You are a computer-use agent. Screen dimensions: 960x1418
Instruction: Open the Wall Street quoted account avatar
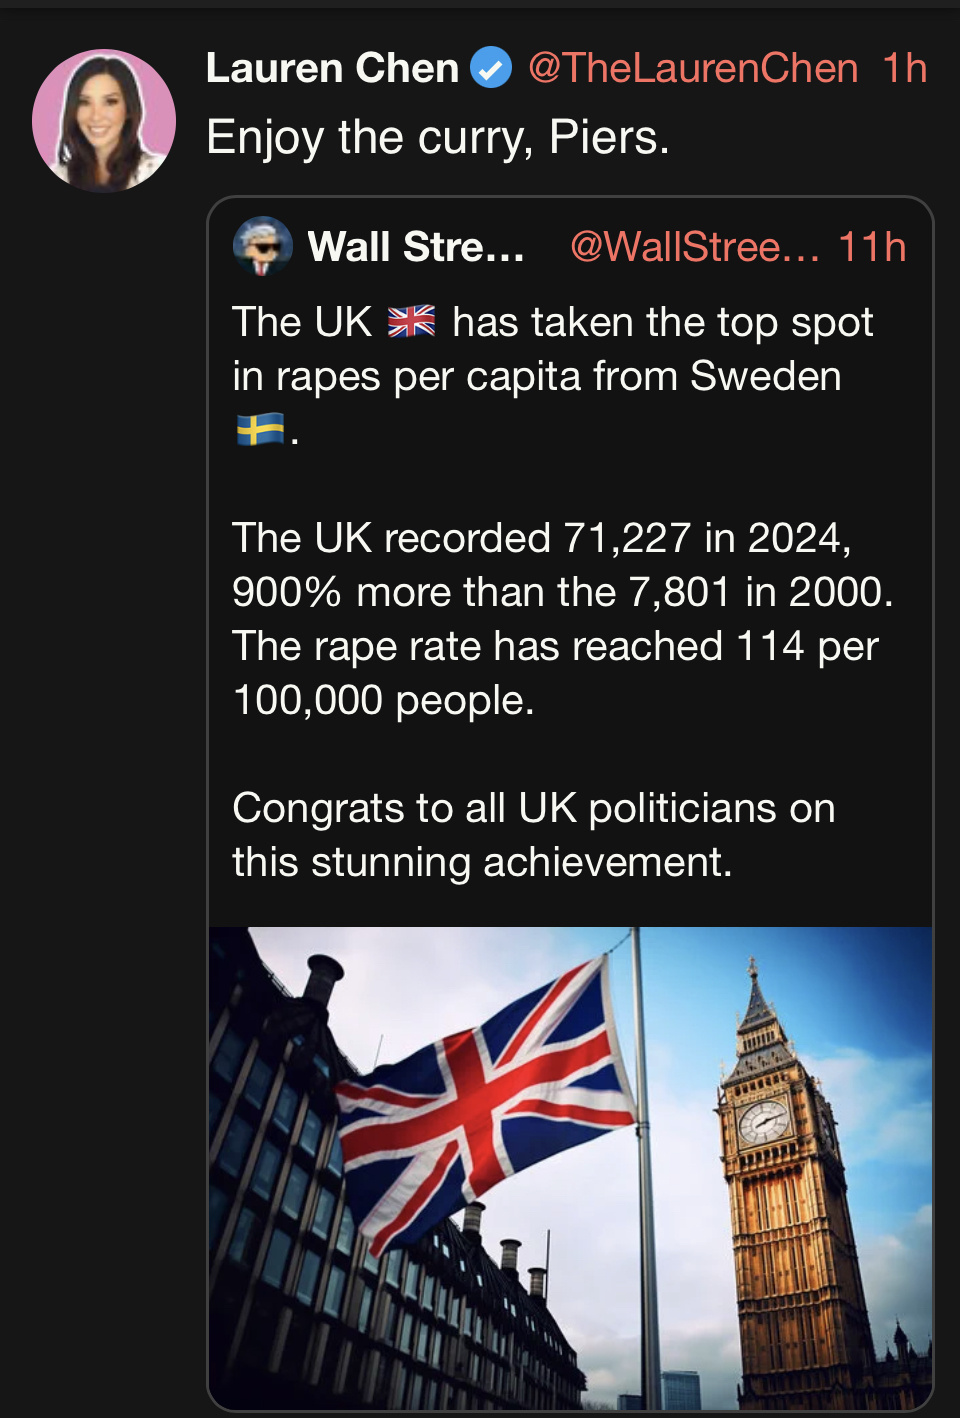[262, 246]
